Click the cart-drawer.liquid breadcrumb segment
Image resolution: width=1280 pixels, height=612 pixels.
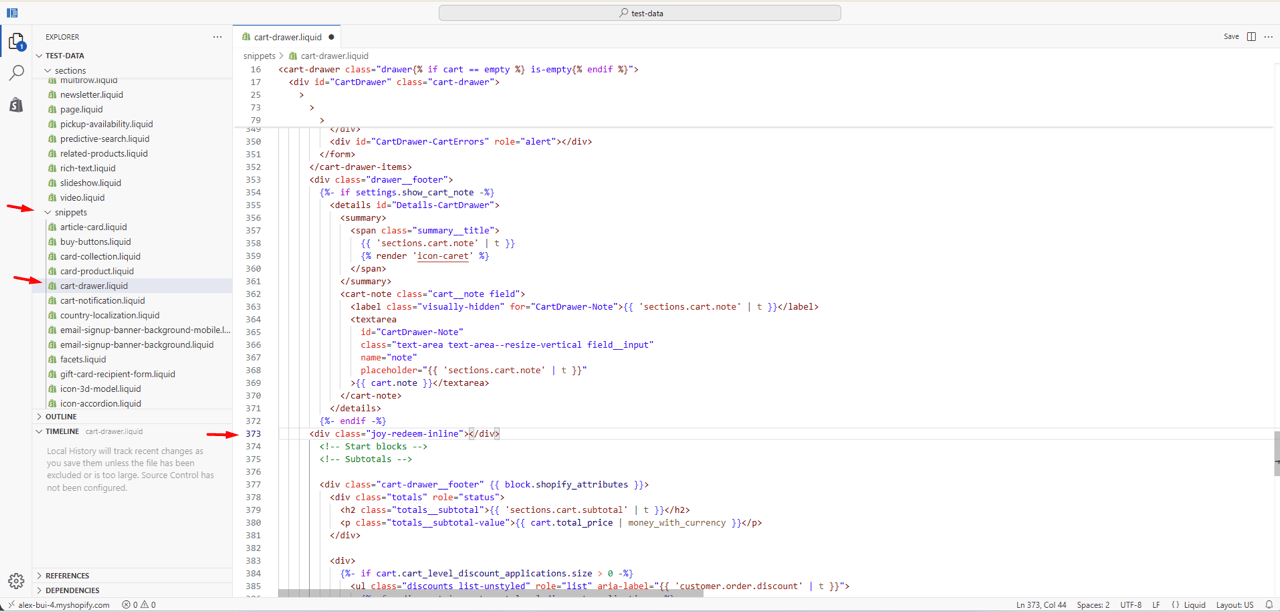tap(335, 56)
